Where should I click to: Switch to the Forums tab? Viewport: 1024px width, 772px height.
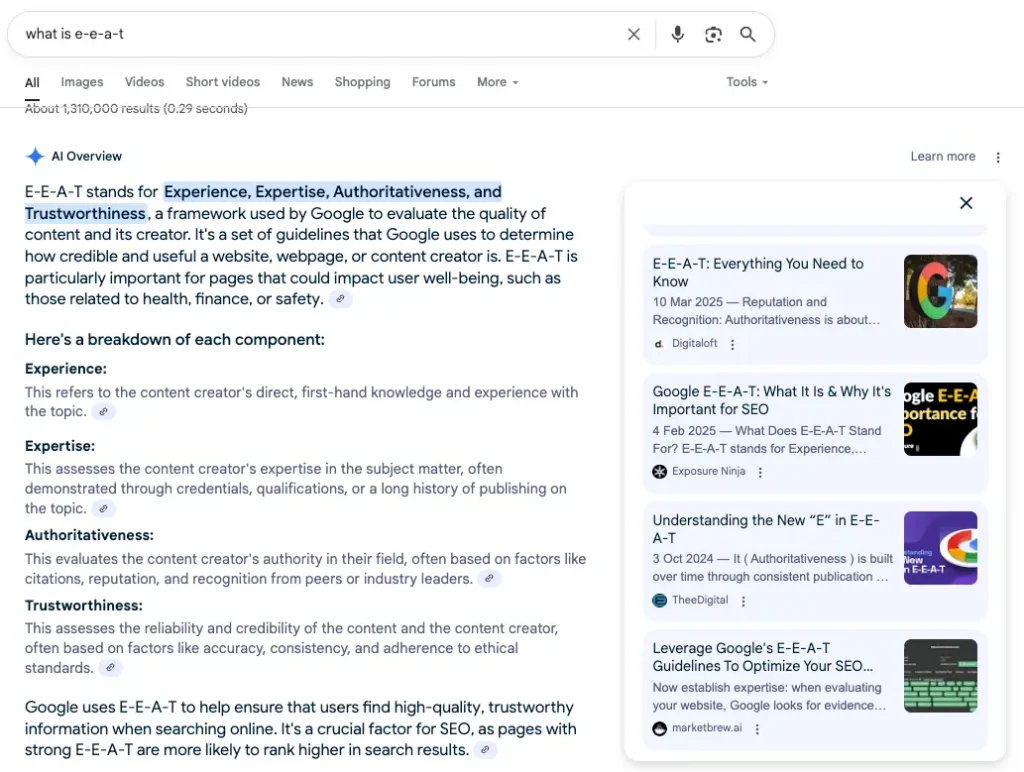point(434,82)
